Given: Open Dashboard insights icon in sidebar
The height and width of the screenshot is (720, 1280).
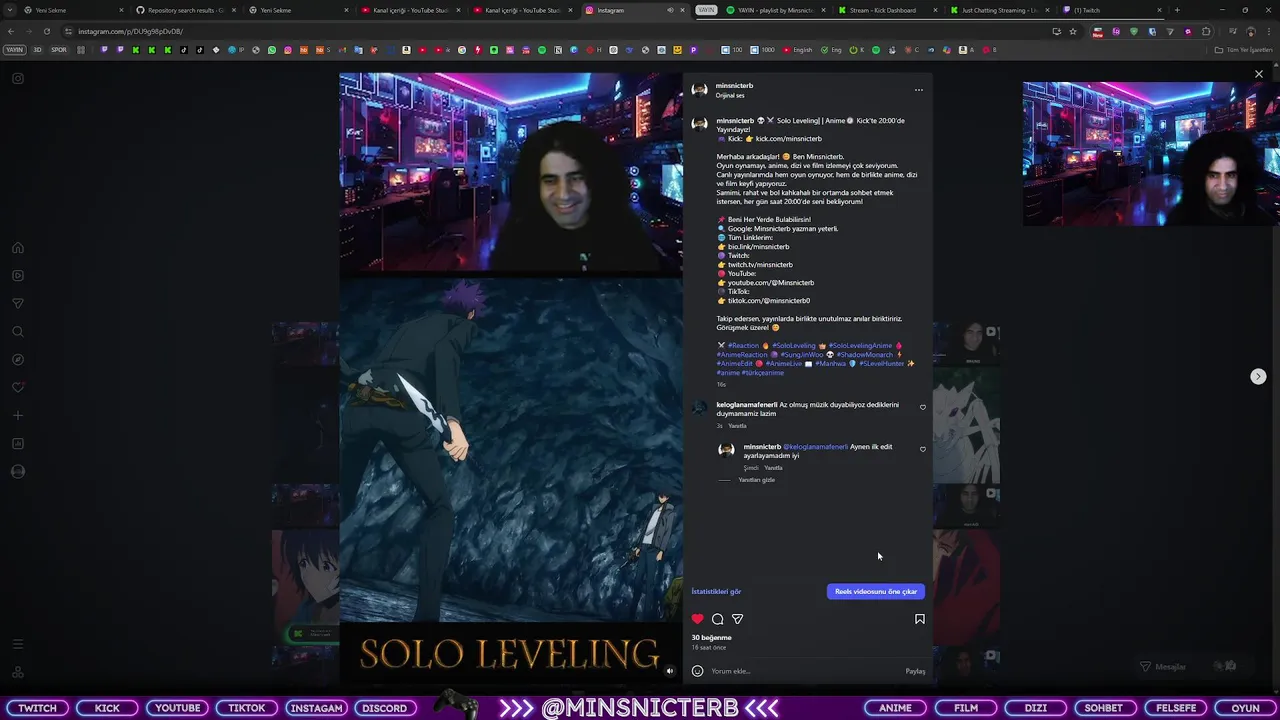Looking at the screenshot, I should 18,444.
